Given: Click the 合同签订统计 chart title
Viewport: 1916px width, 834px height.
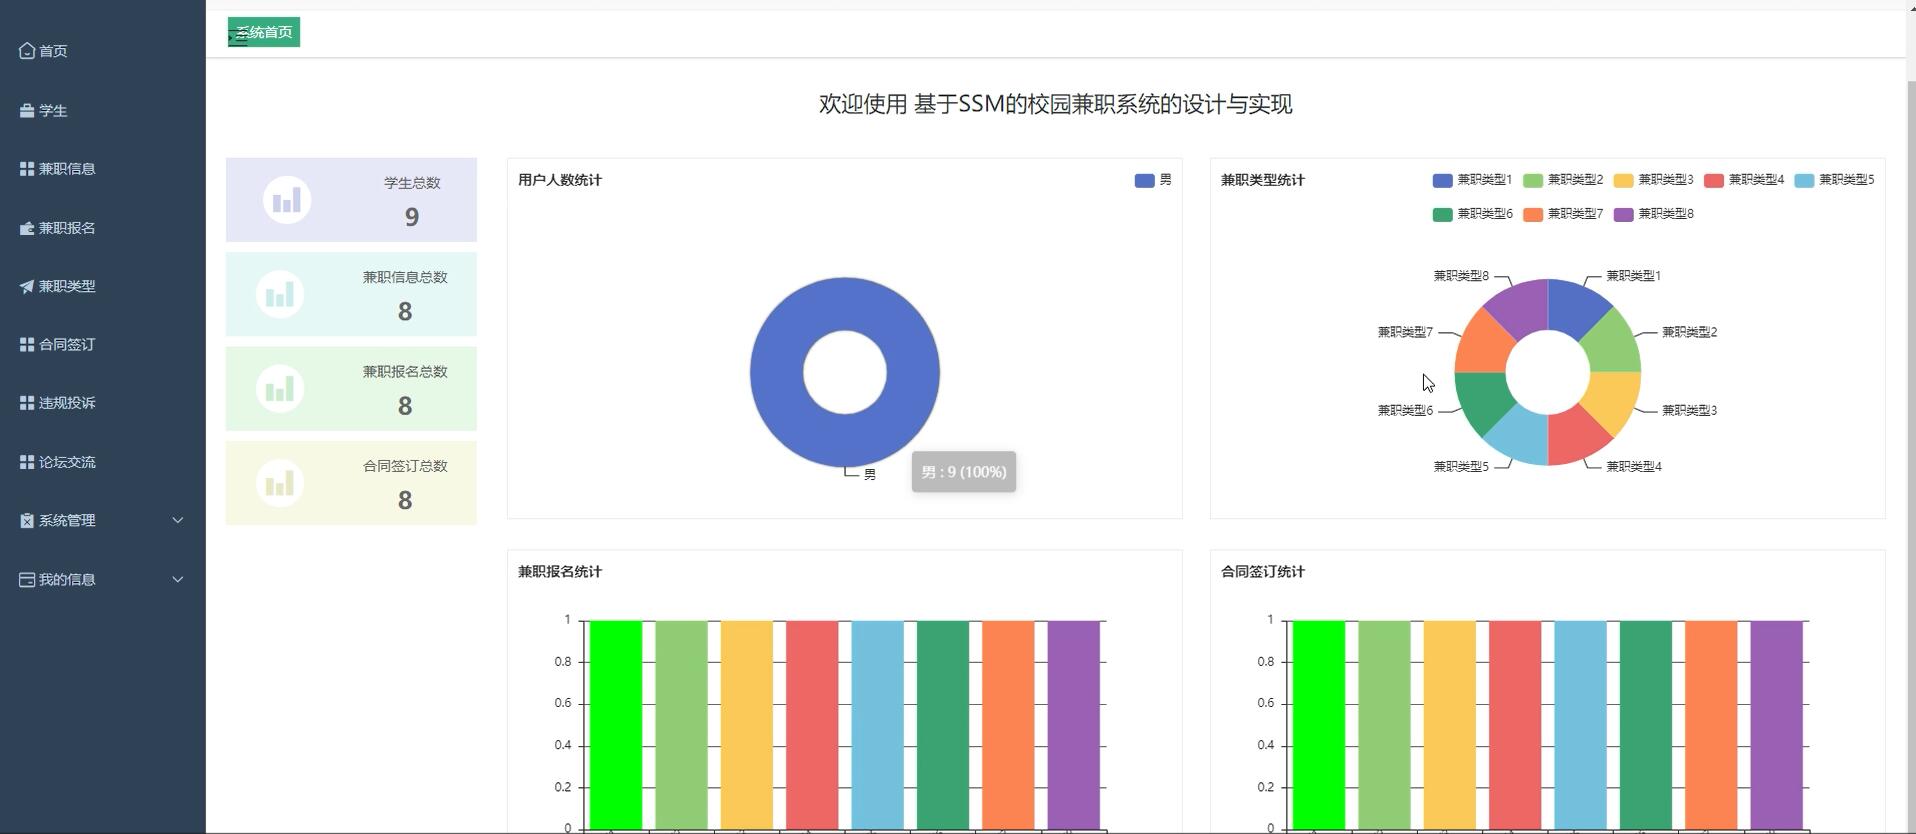Looking at the screenshot, I should click(x=1263, y=572).
